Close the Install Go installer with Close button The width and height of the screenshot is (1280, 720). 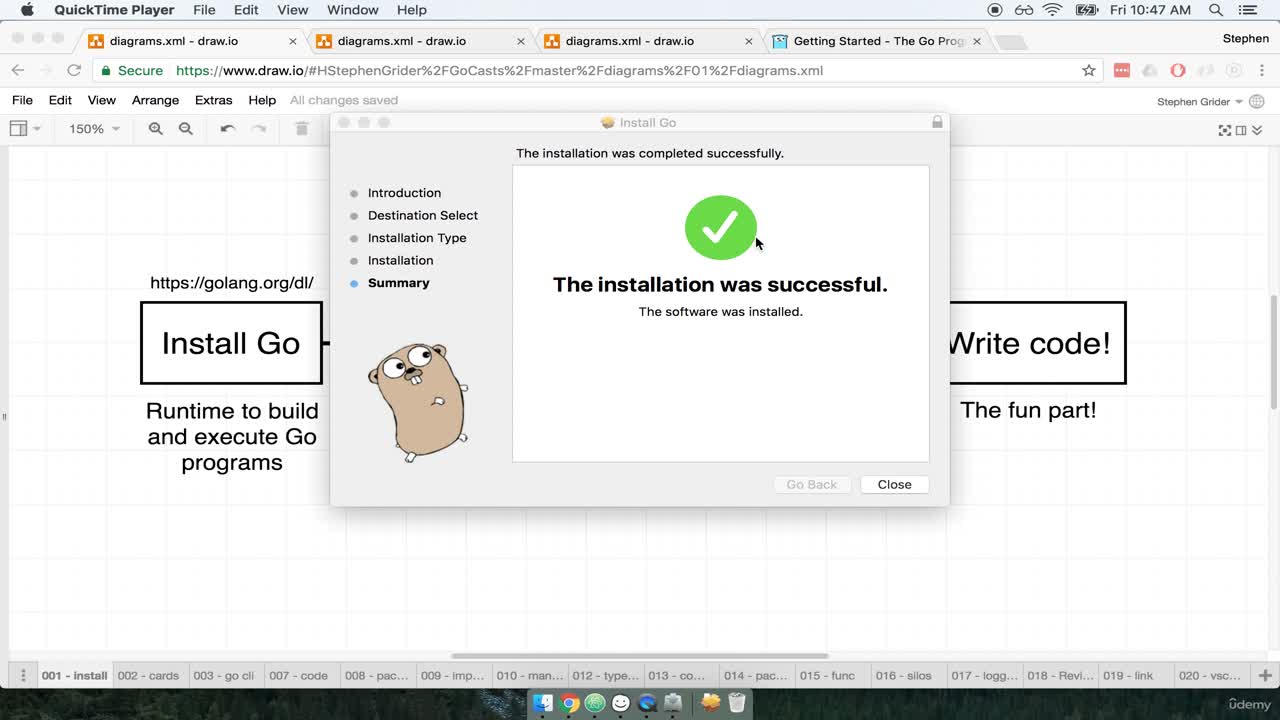pyautogui.click(x=894, y=484)
